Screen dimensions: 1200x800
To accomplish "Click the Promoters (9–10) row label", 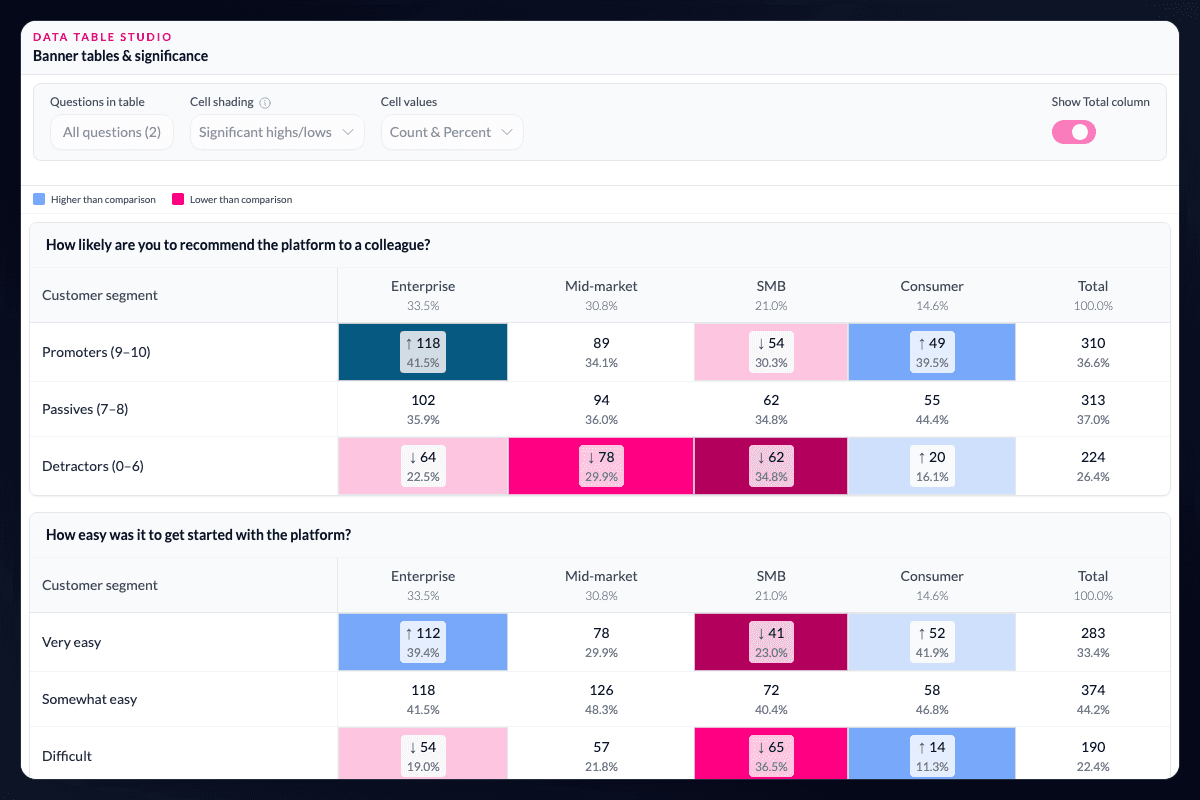I will 96,352.
